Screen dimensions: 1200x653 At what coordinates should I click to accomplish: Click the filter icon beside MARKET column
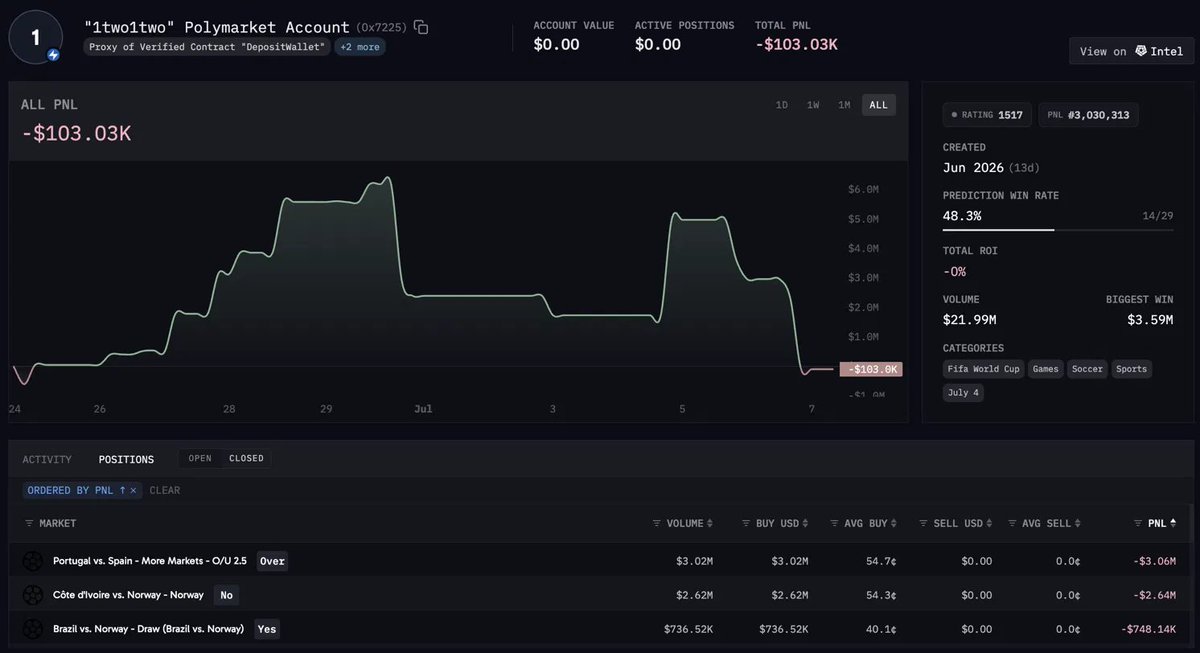coord(30,523)
